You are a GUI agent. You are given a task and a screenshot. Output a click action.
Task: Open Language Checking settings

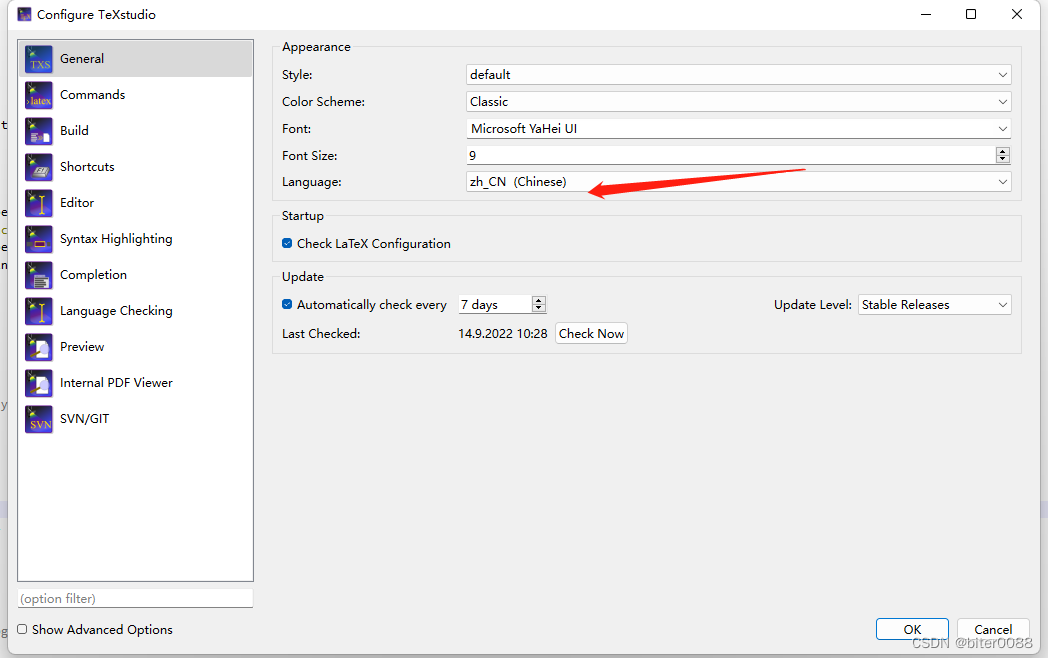[136, 312]
